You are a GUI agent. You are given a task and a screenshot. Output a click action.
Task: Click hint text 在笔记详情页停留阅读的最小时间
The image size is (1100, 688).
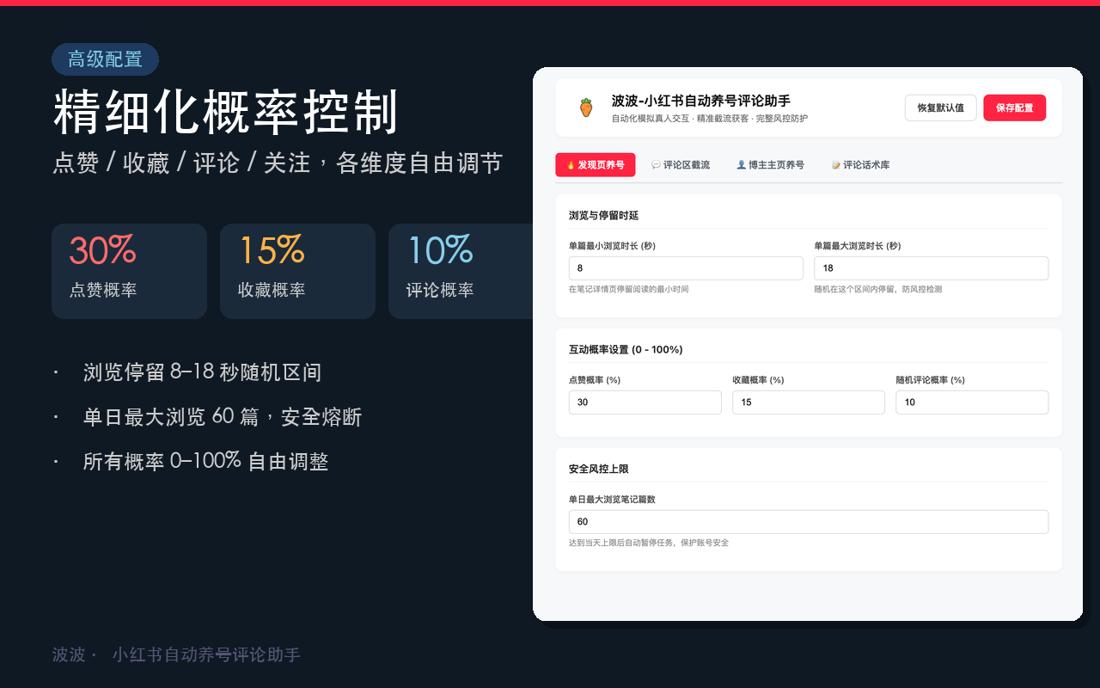pyautogui.click(x=629, y=289)
